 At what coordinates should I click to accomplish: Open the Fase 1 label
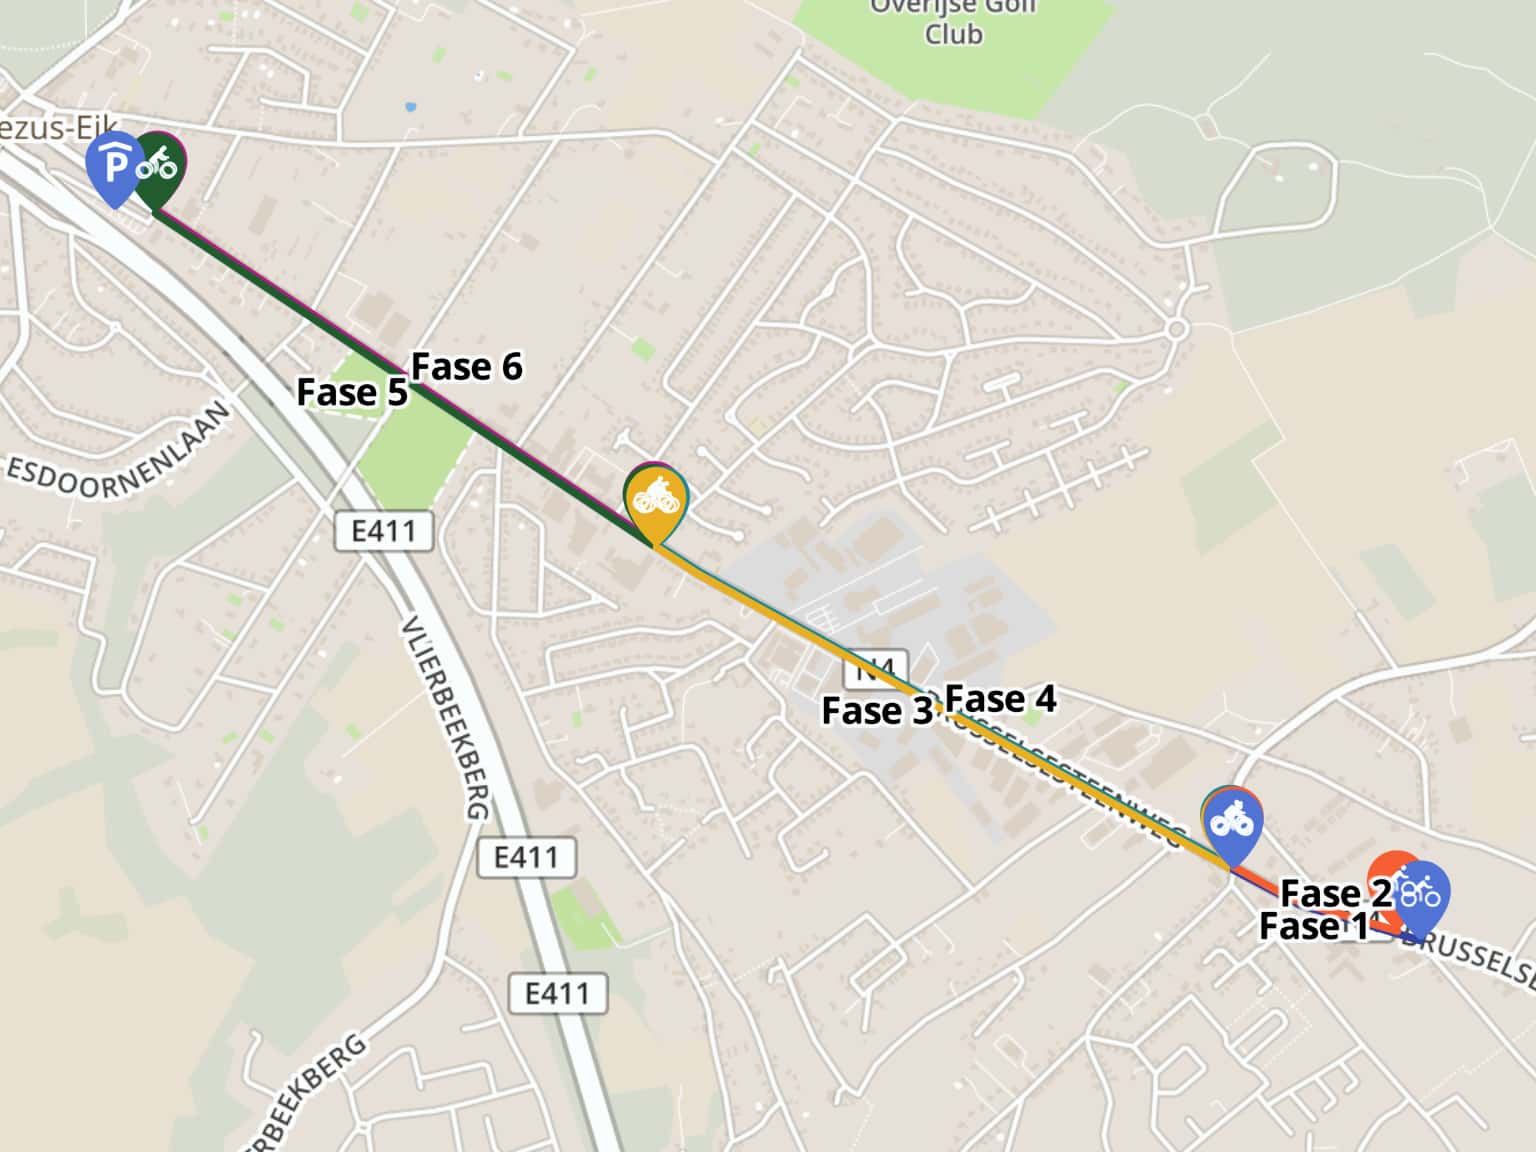pyautogui.click(x=1313, y=926)
